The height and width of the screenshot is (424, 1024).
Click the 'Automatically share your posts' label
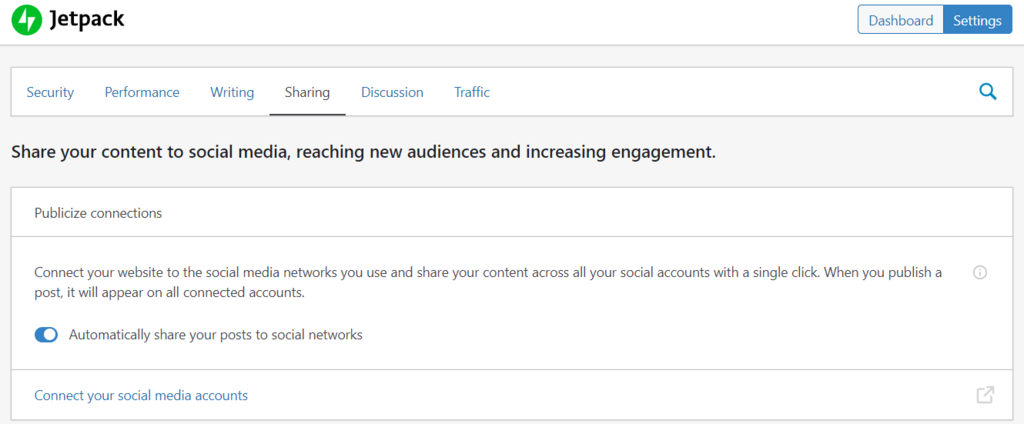coord(215,335)
